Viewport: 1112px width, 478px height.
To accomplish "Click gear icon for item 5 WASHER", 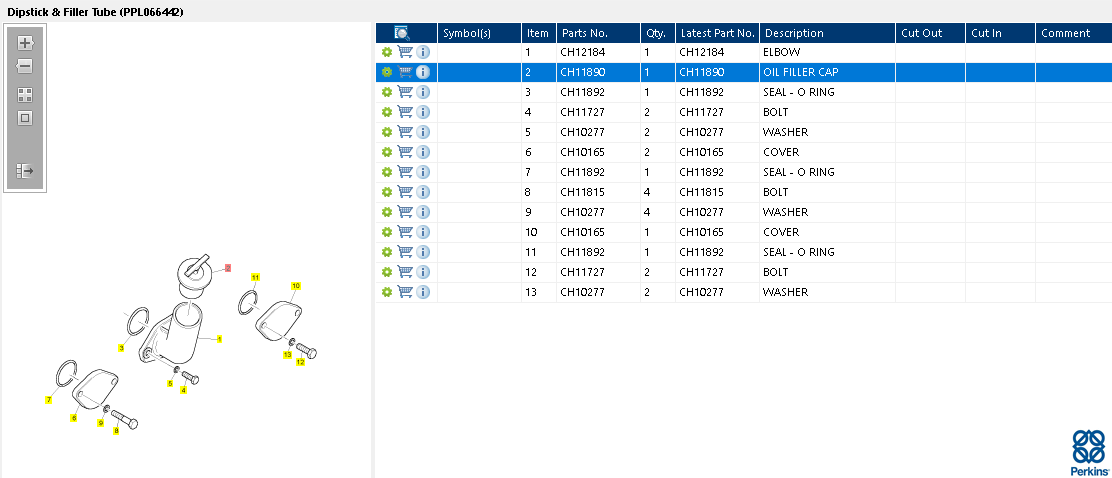I will (387, 132).
